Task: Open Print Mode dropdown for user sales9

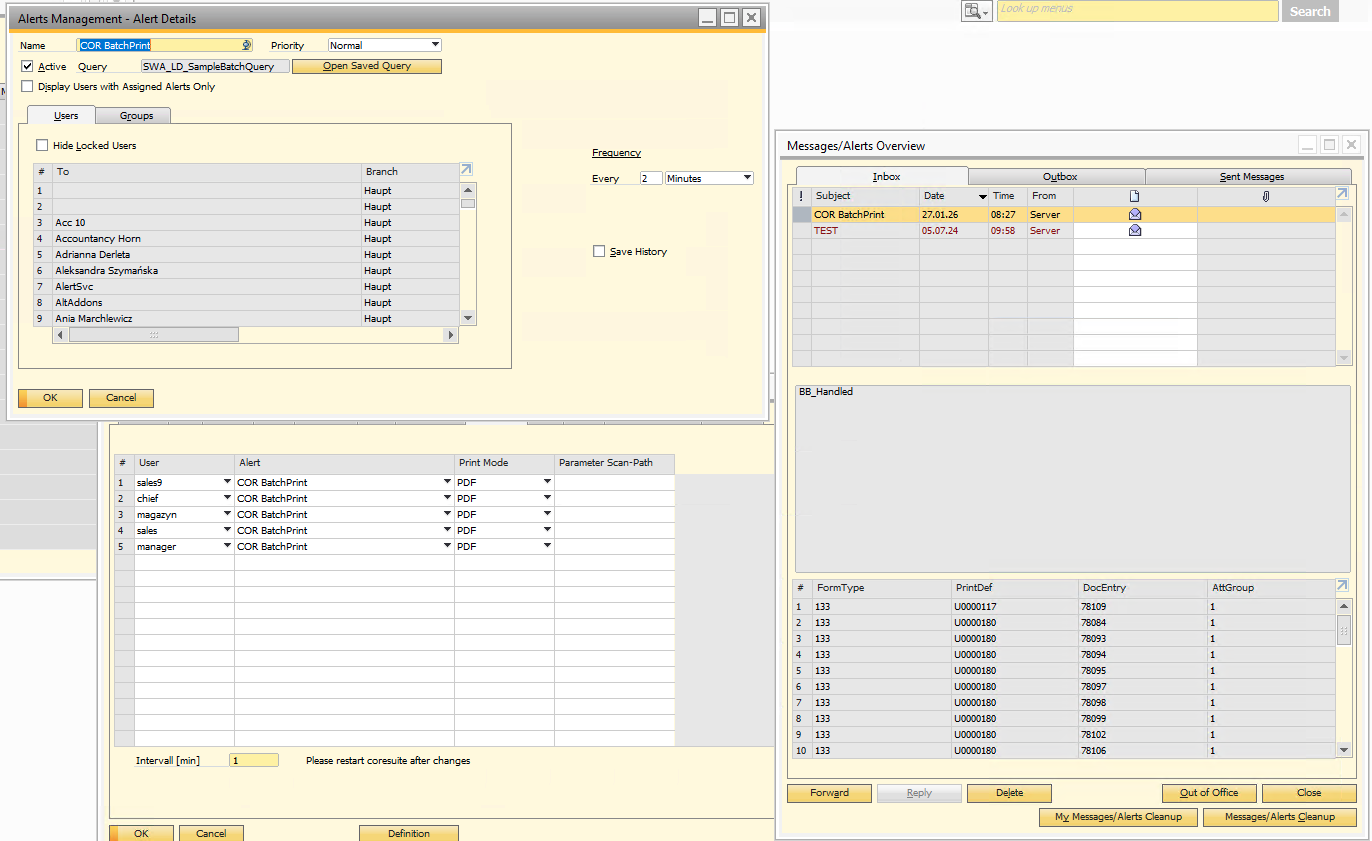Action: tap(547, 482)
